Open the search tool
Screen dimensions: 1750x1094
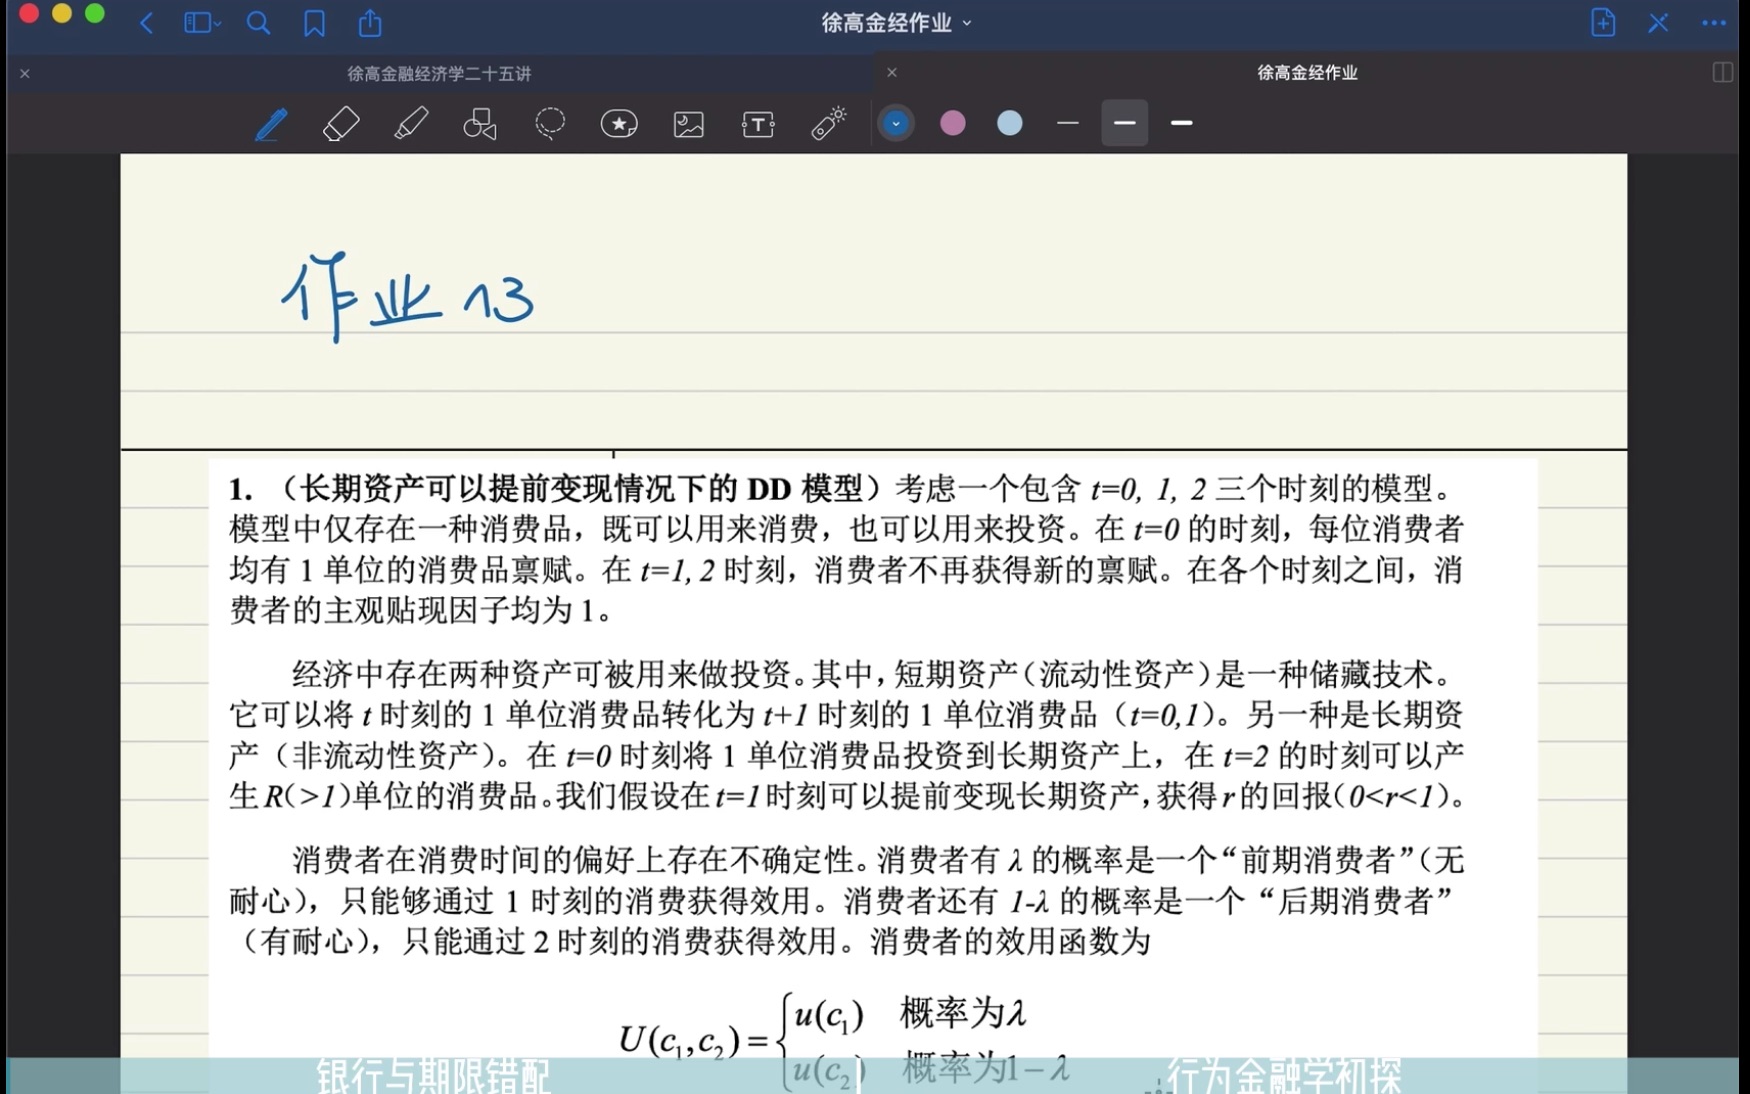click(x=258, y=23)
